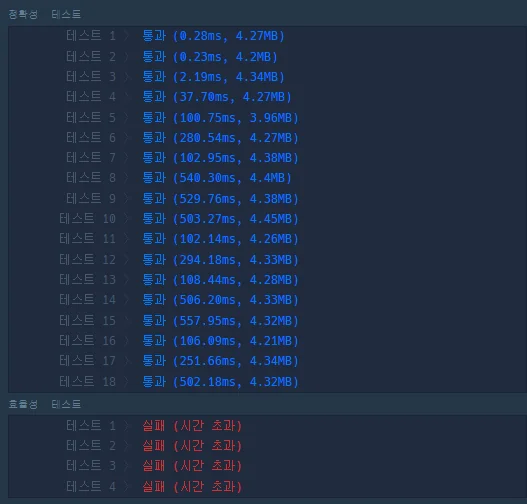Select result 통과 (108.44ms, 4.28MB)
Viewport: 527px width, 504px height.
pos(220,280)
